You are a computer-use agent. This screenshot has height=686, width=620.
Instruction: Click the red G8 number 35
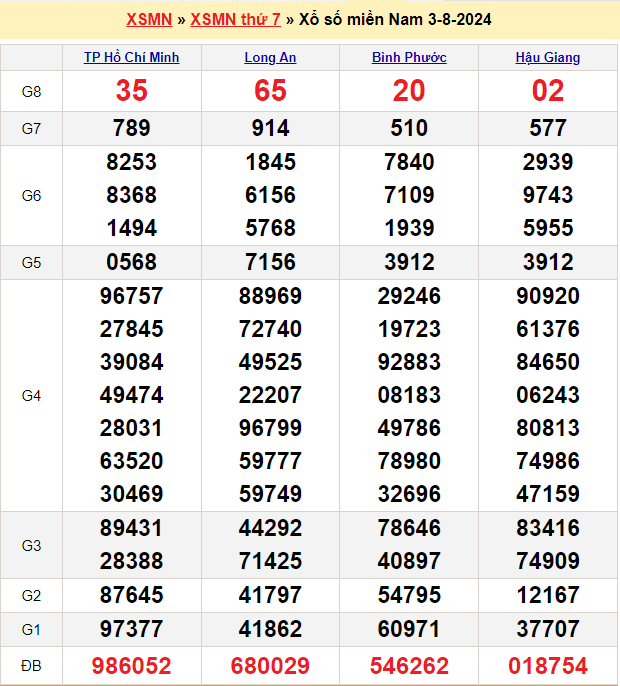pos(131,91)
